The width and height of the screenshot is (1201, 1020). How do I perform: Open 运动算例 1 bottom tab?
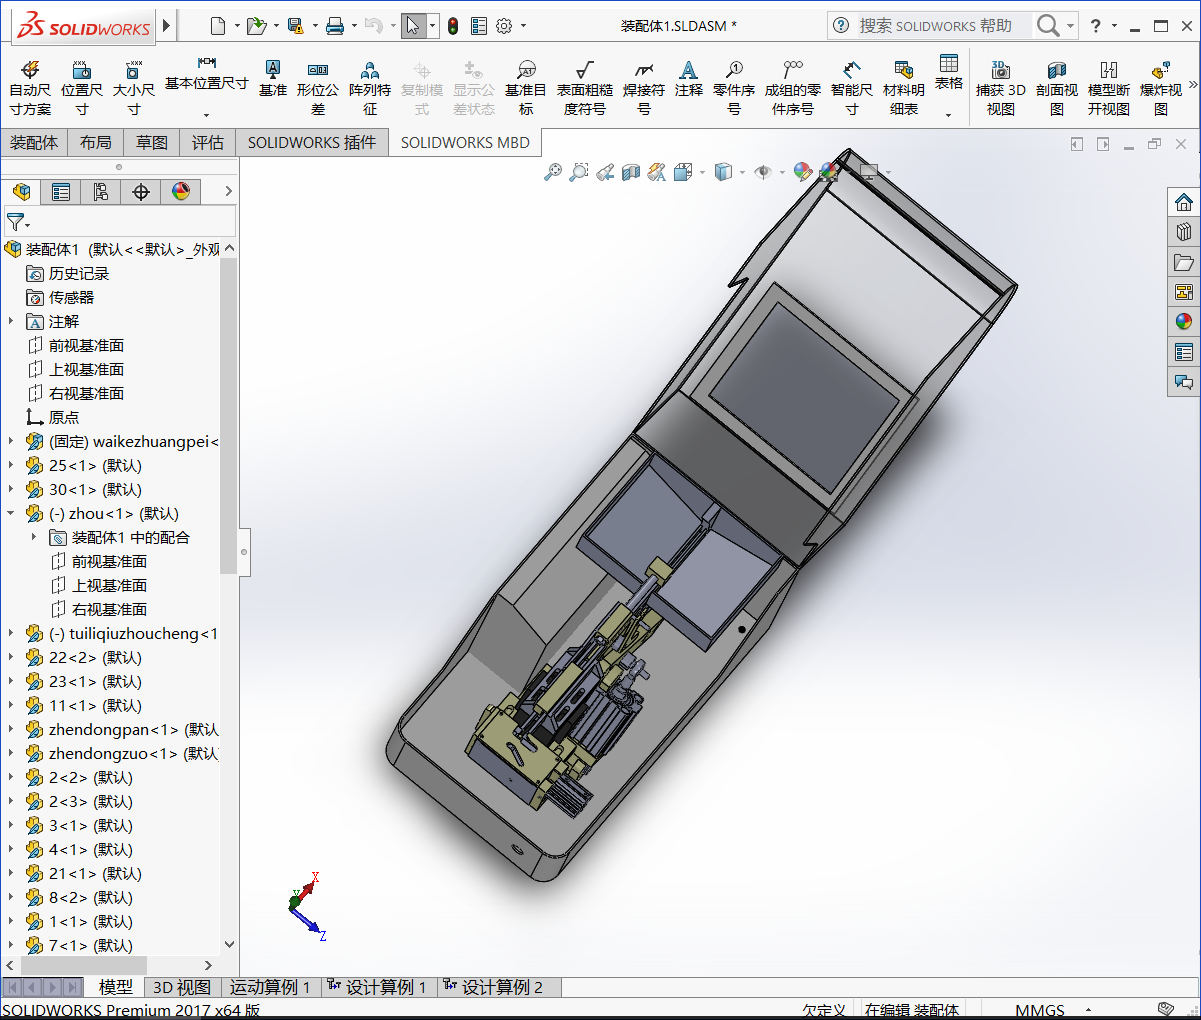(x=270, y=987)
